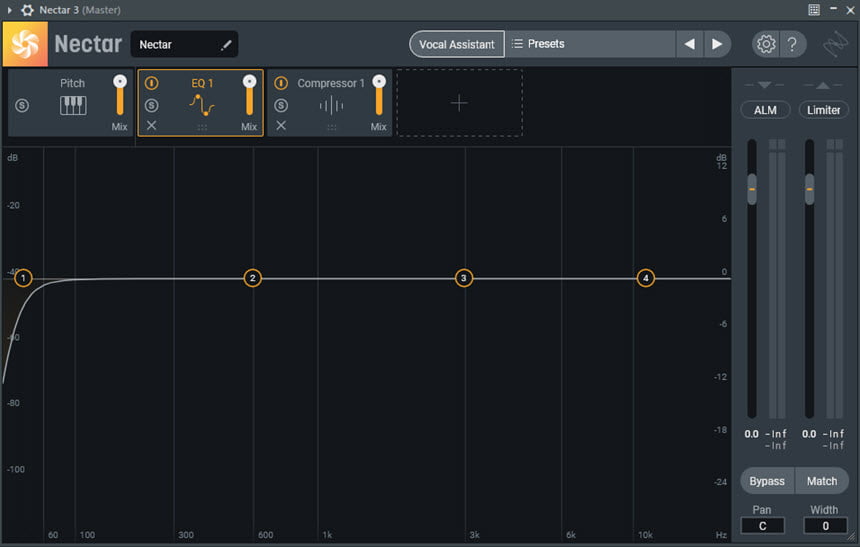860x547 pixels.
Task: Adjust the Compressor 1 Mix slider
Action: [379, 95]
